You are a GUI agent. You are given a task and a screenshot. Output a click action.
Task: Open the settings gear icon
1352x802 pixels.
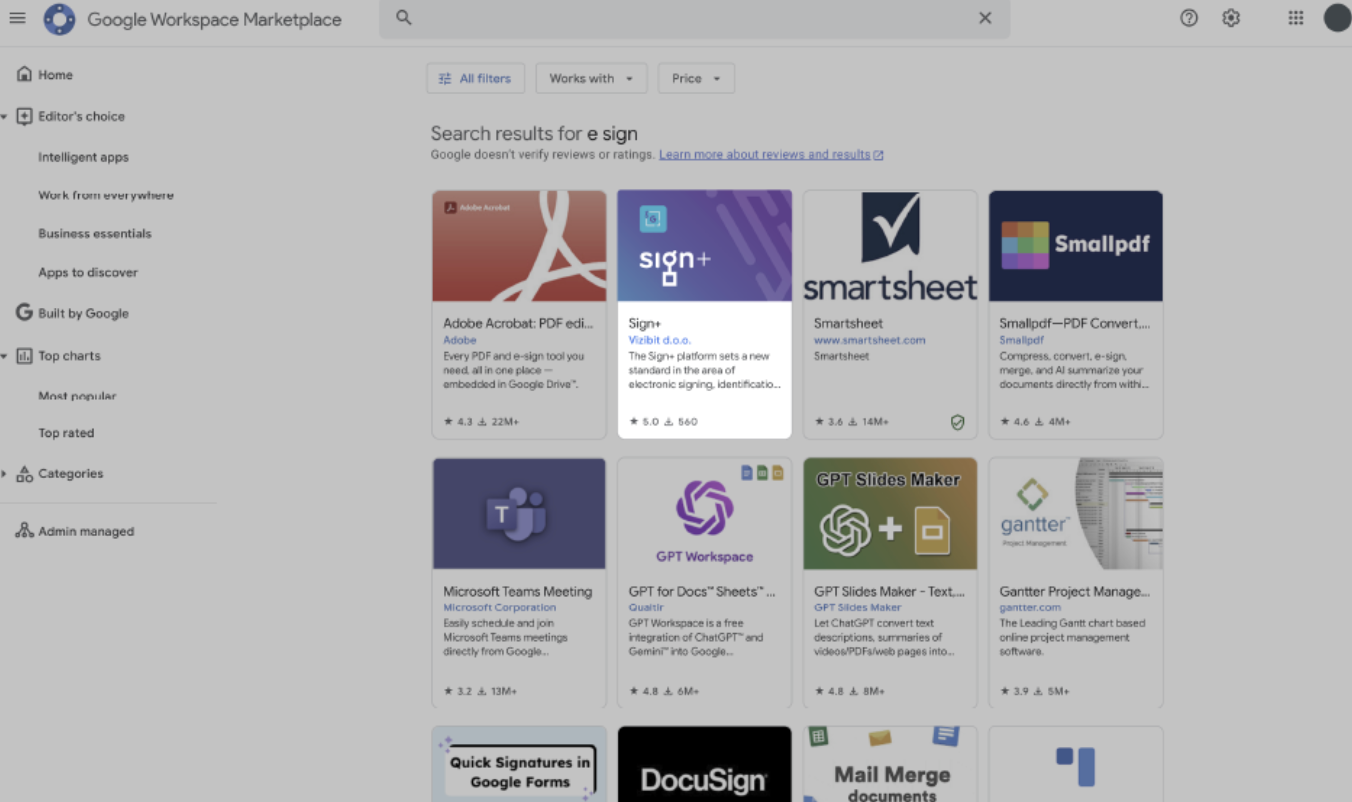1231,18
